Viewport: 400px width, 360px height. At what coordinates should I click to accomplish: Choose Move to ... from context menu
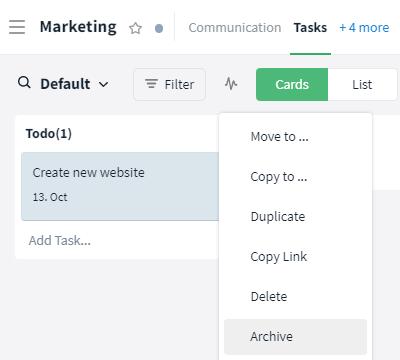coord(295,137)
